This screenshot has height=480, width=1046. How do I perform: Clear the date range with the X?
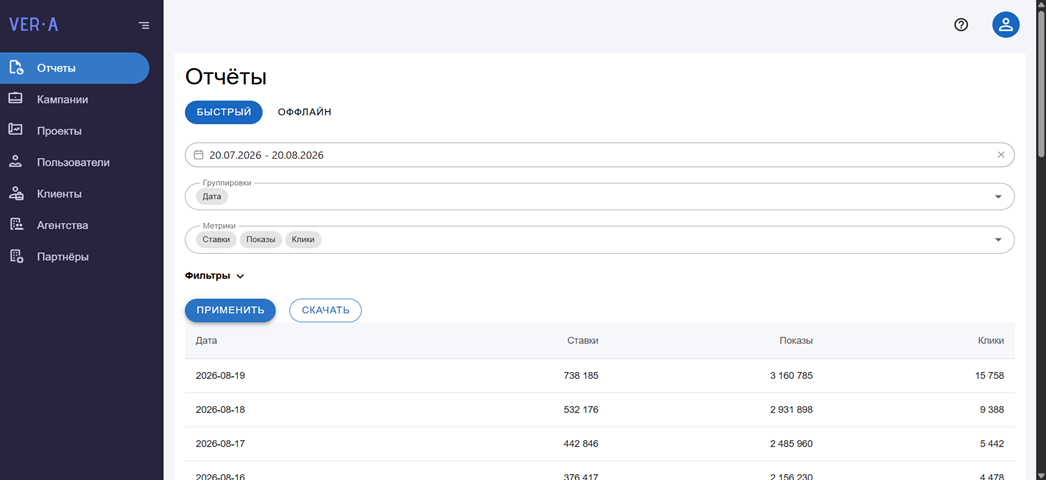coord(1001,155)
